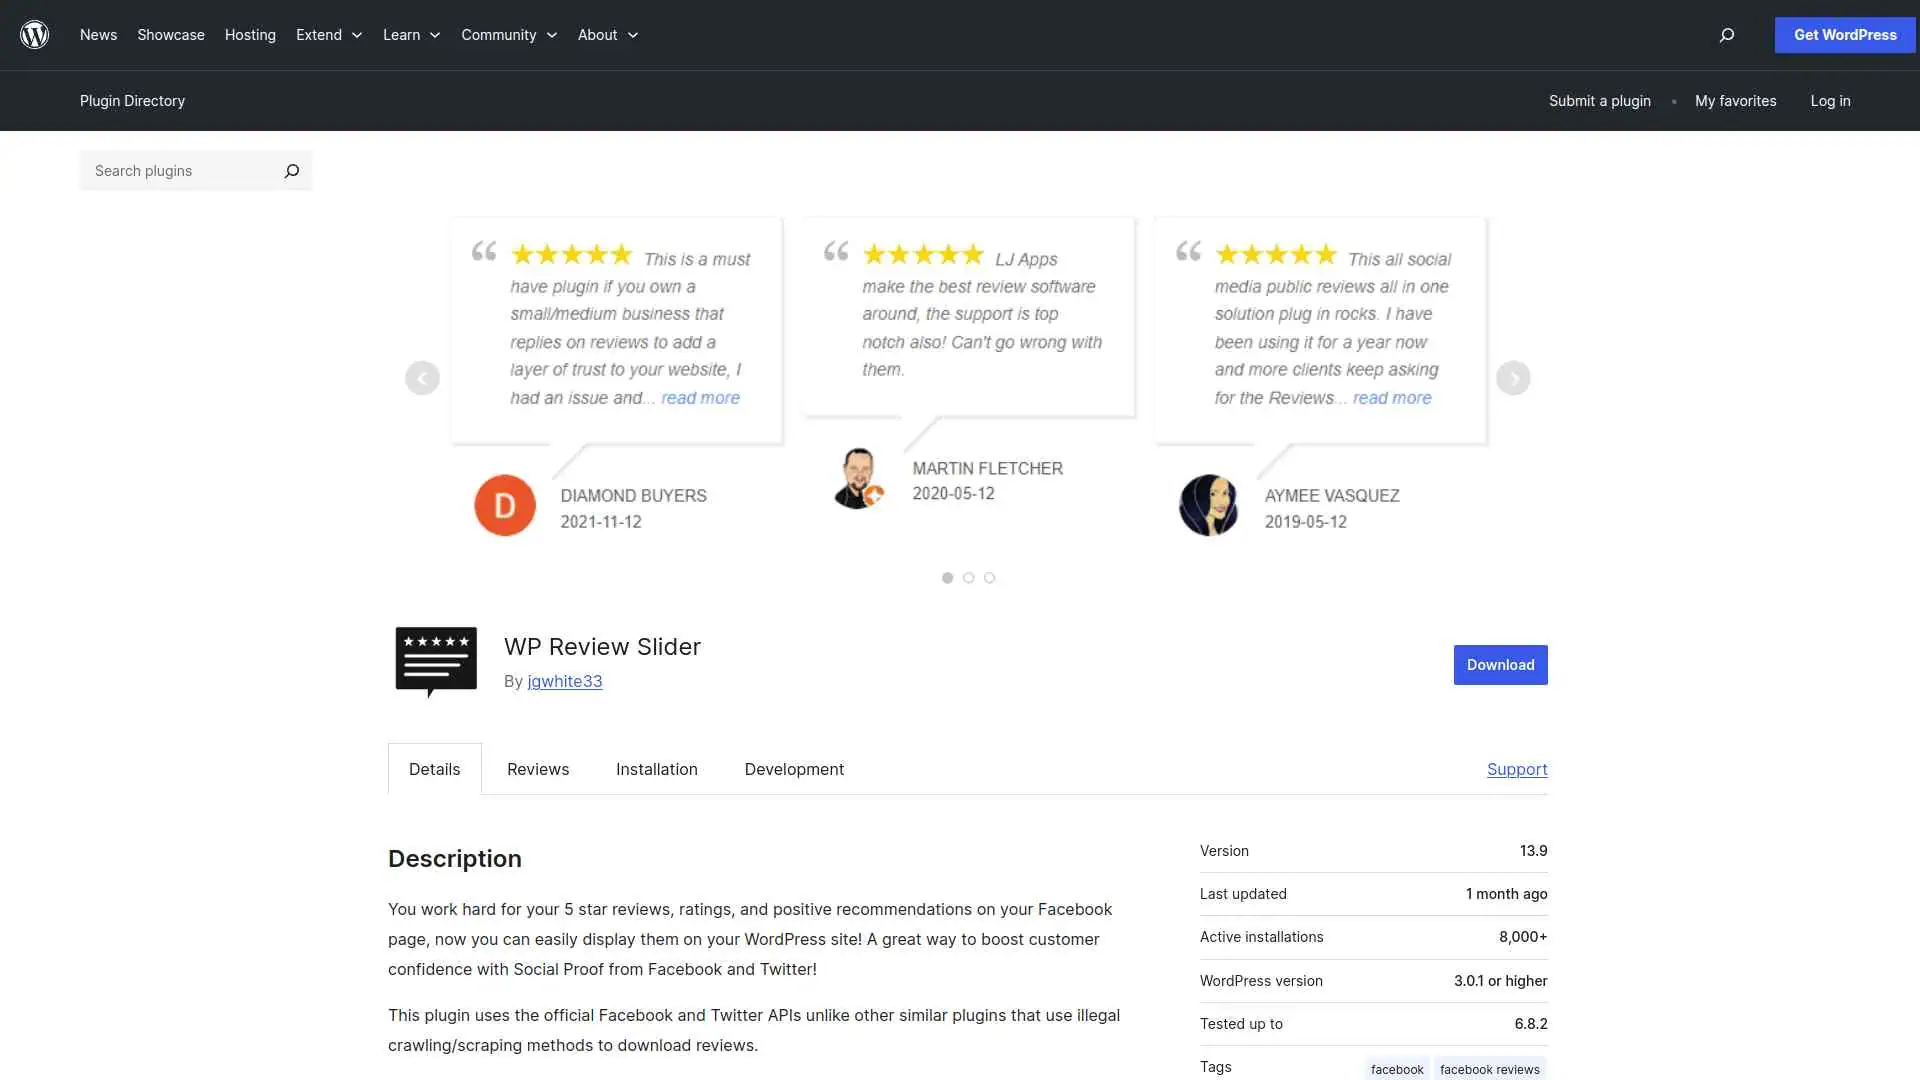This screenshot has width=1920, height=1080.
Task: Select the second carousel pagination dot
Action: [968, 578]
